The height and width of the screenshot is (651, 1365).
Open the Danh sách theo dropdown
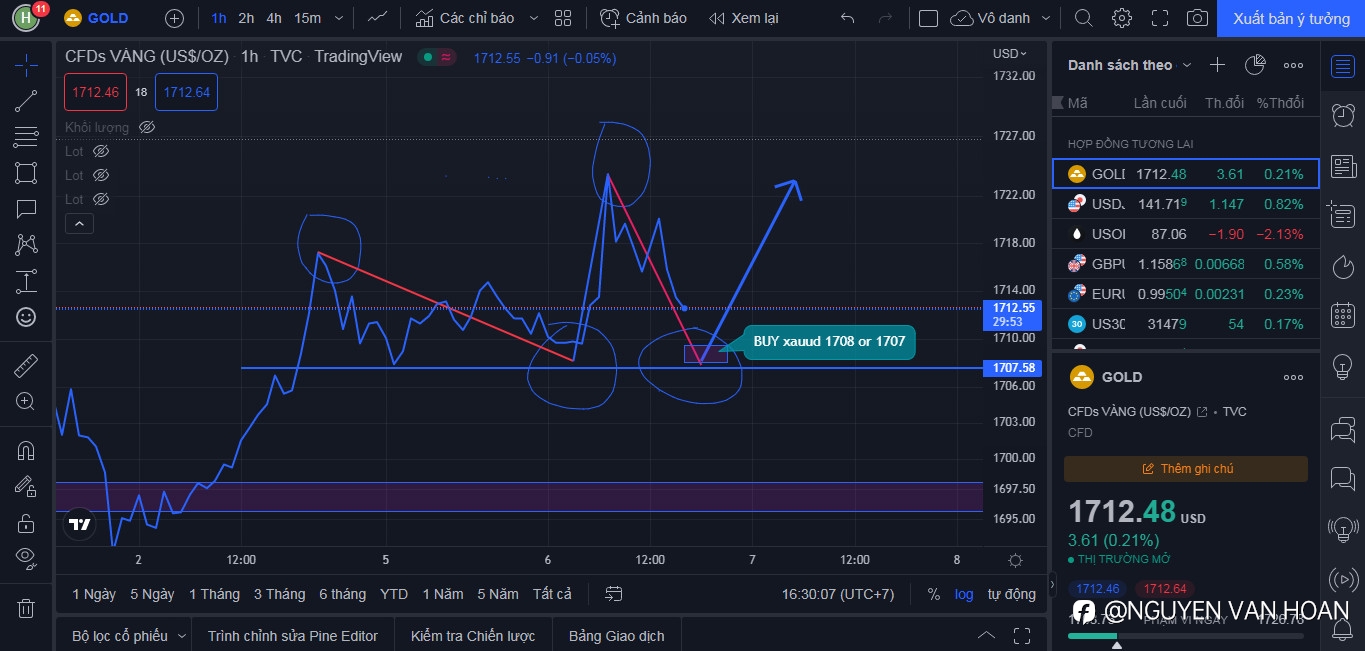[1130, 65]
